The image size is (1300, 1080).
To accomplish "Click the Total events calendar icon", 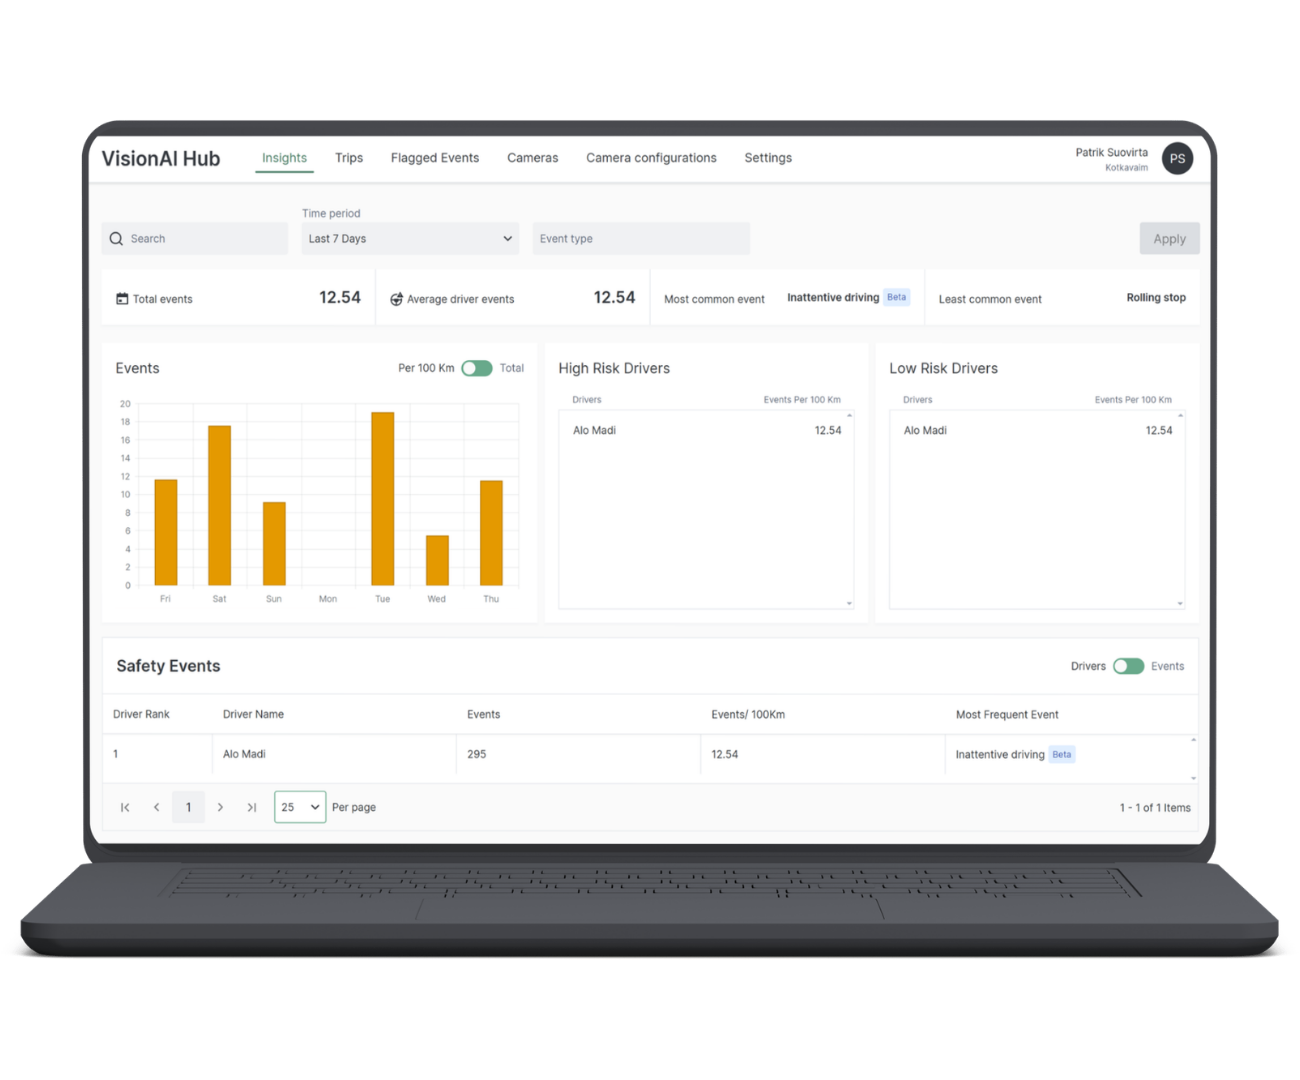I will [122, 299].
